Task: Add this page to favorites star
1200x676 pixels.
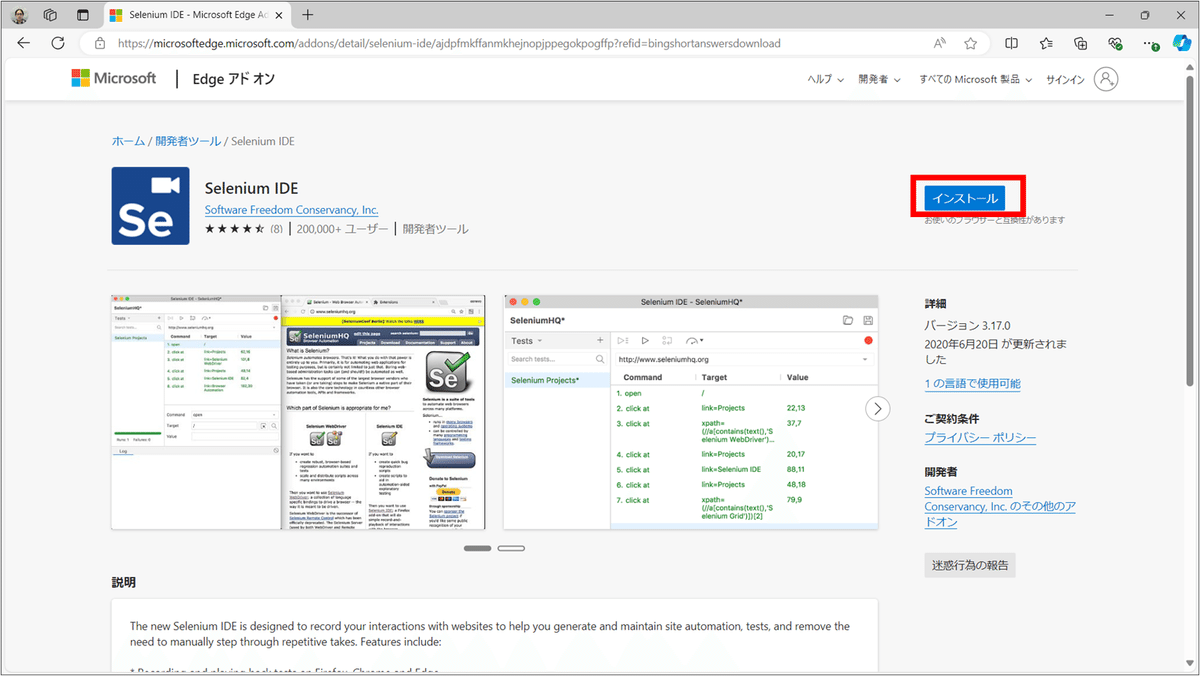Action: [x=970, y=43]
